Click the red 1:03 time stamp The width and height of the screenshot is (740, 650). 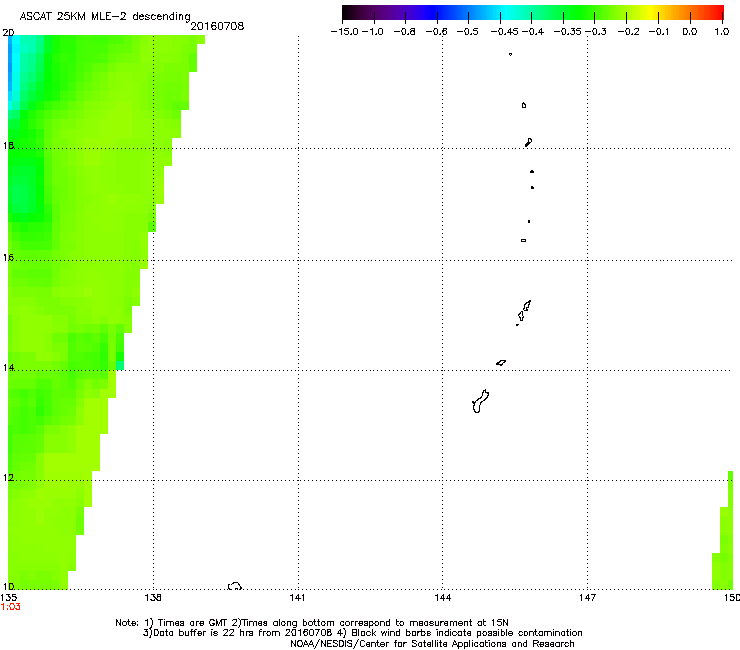pos(11,607)
